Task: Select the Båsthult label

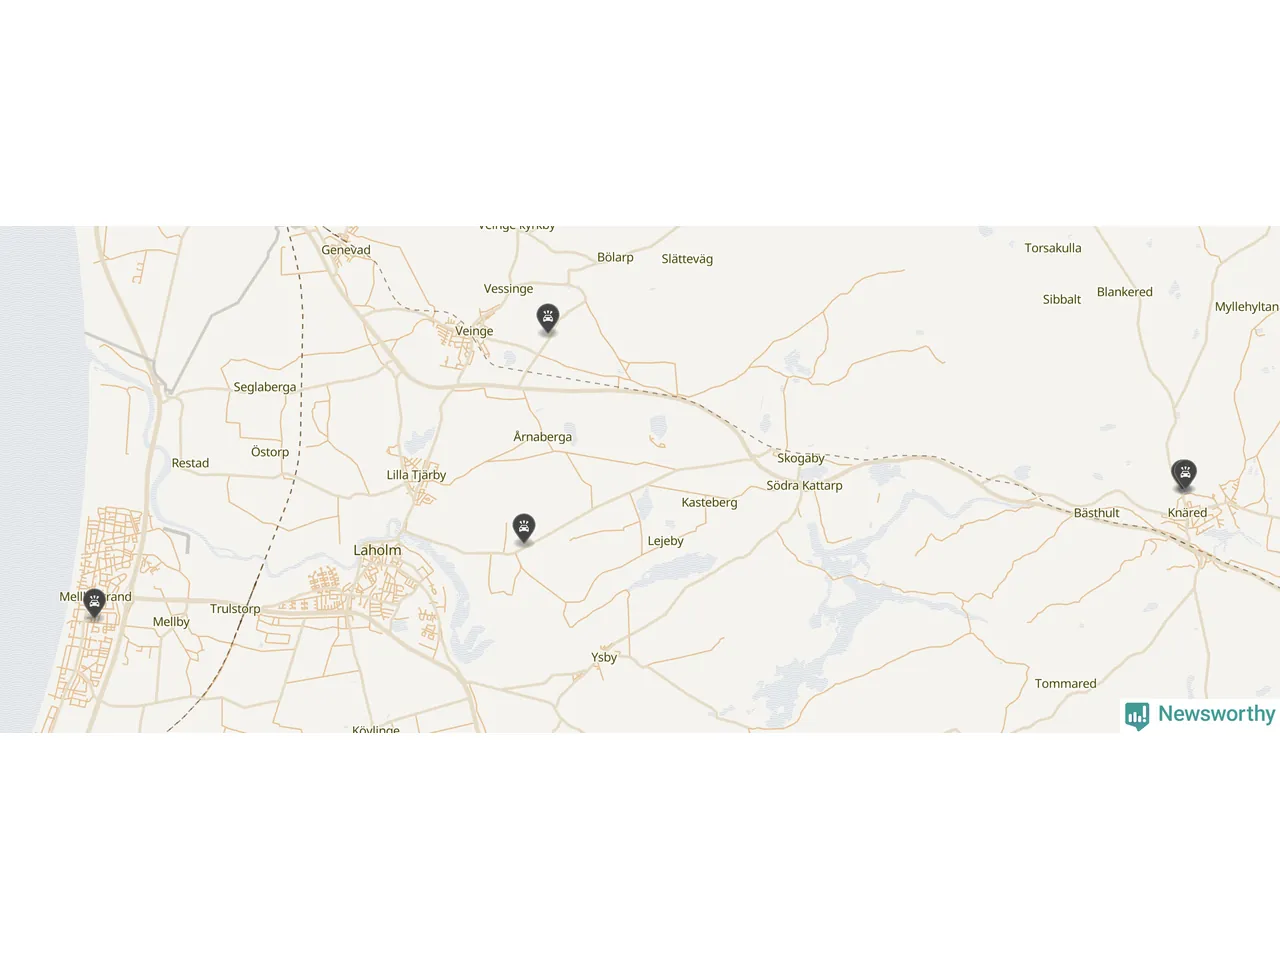Action: coord(1096,513)
